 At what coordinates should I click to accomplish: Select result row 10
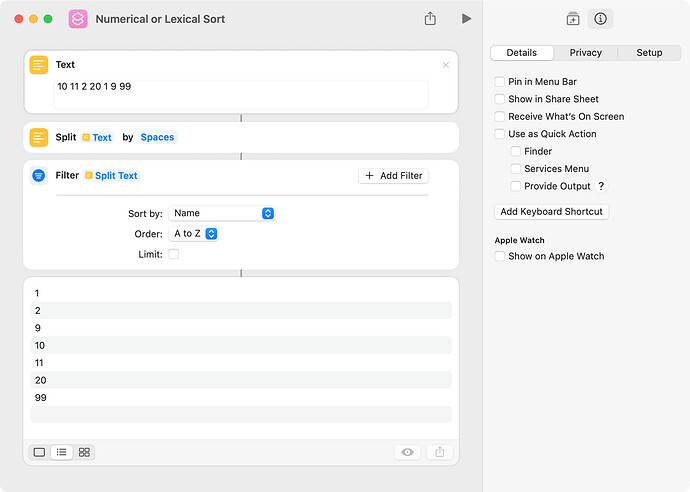[x=241, y=345]
